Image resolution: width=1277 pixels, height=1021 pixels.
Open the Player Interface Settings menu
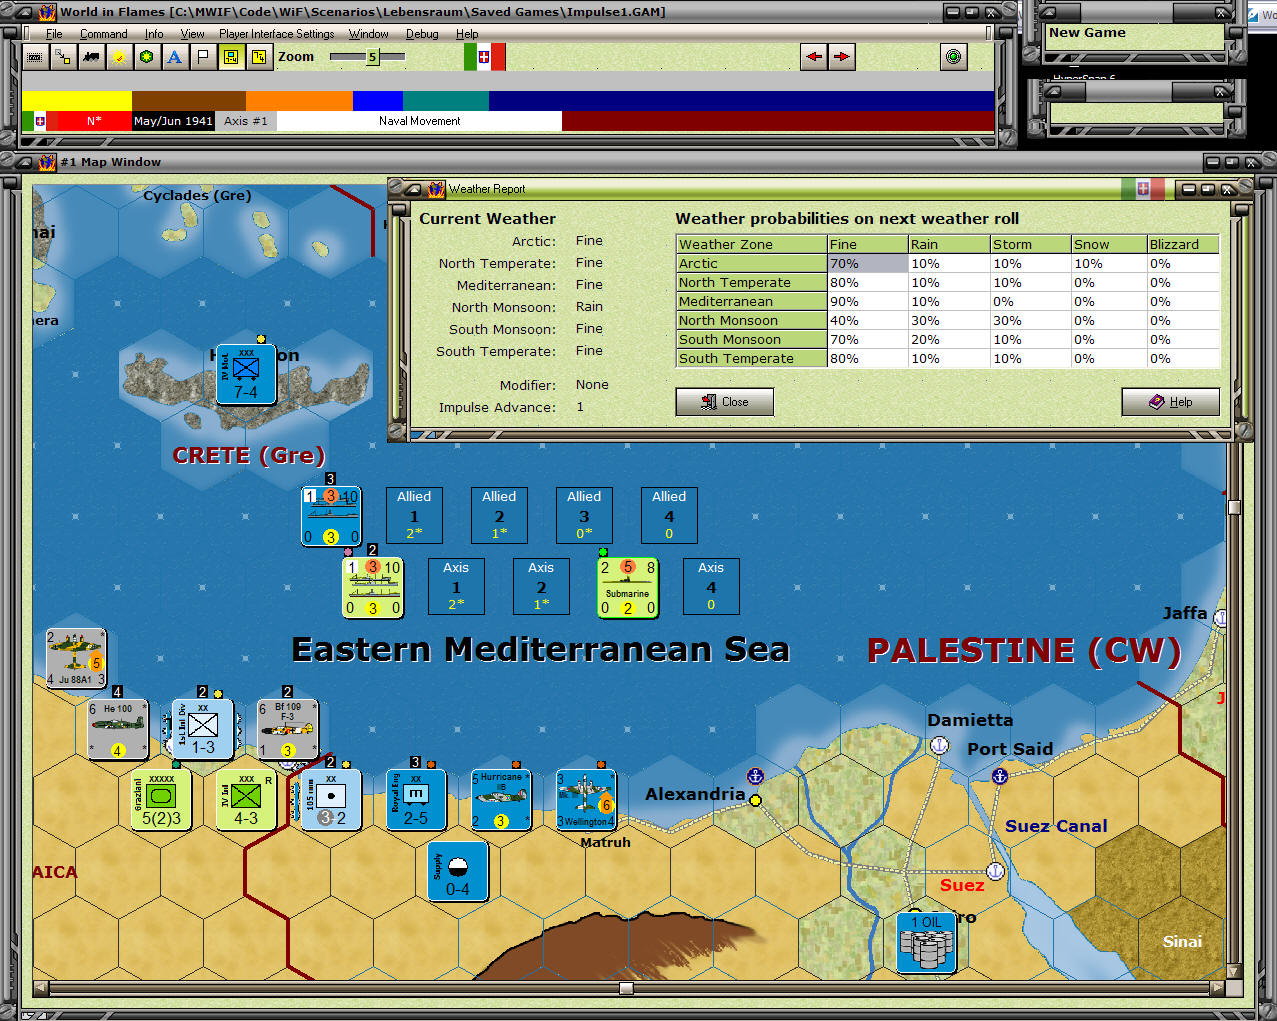[277, 34]
